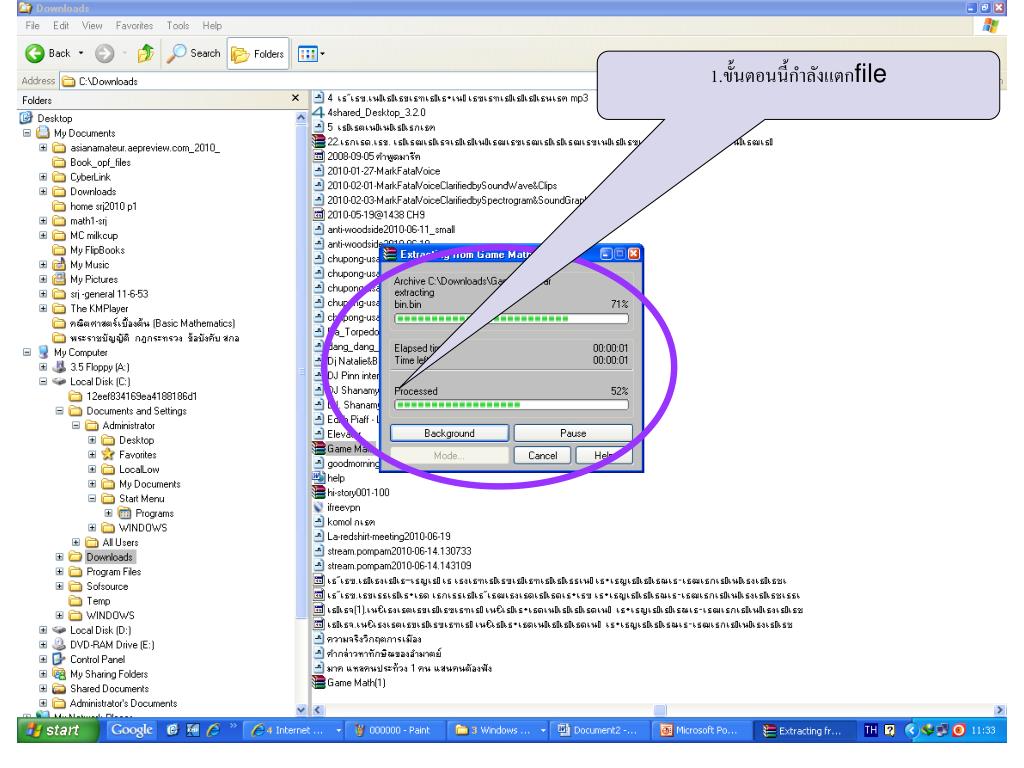Image resolution: width=1024 pixels, height=768 pixels.
Task: Select the 3.5 Floppy (A:) drive icon
Action: 59,367
